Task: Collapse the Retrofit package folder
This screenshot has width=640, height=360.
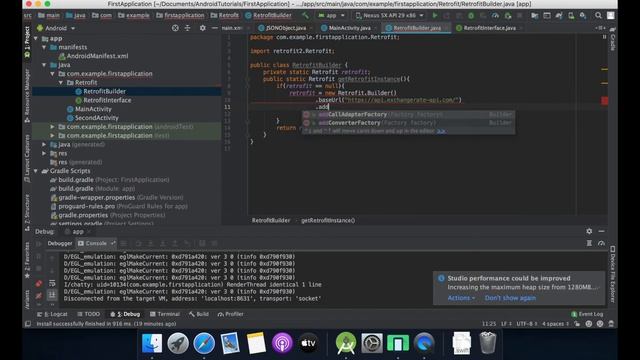Action: coord(61,82)
